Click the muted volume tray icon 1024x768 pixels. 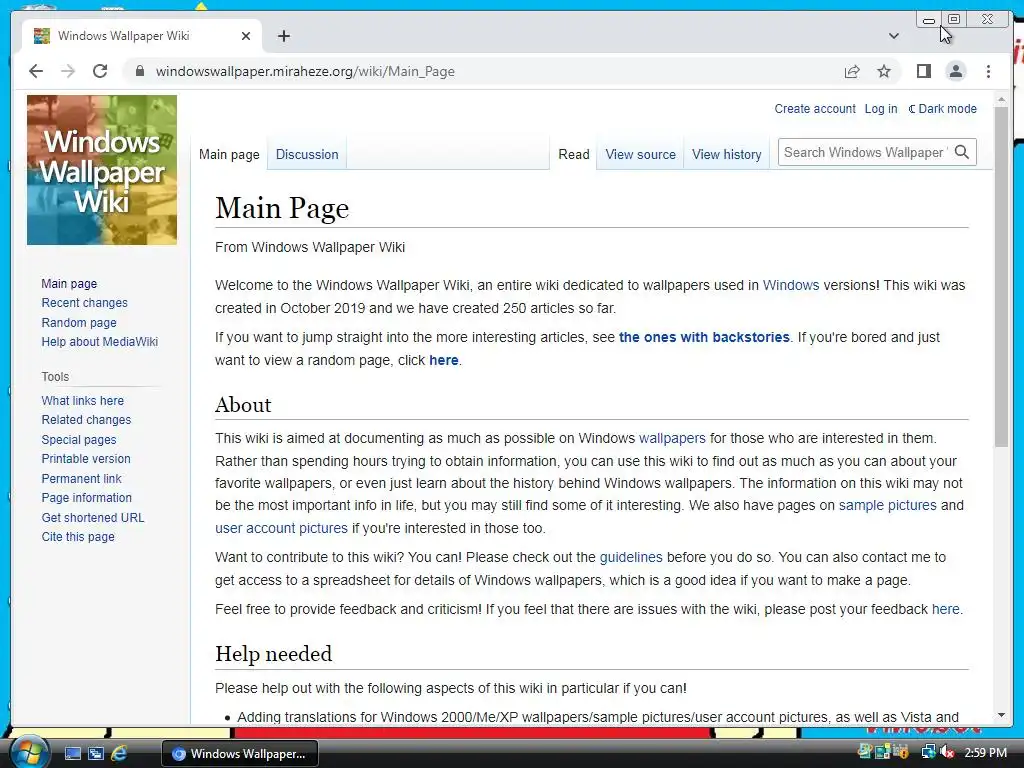tap(947, 752)
